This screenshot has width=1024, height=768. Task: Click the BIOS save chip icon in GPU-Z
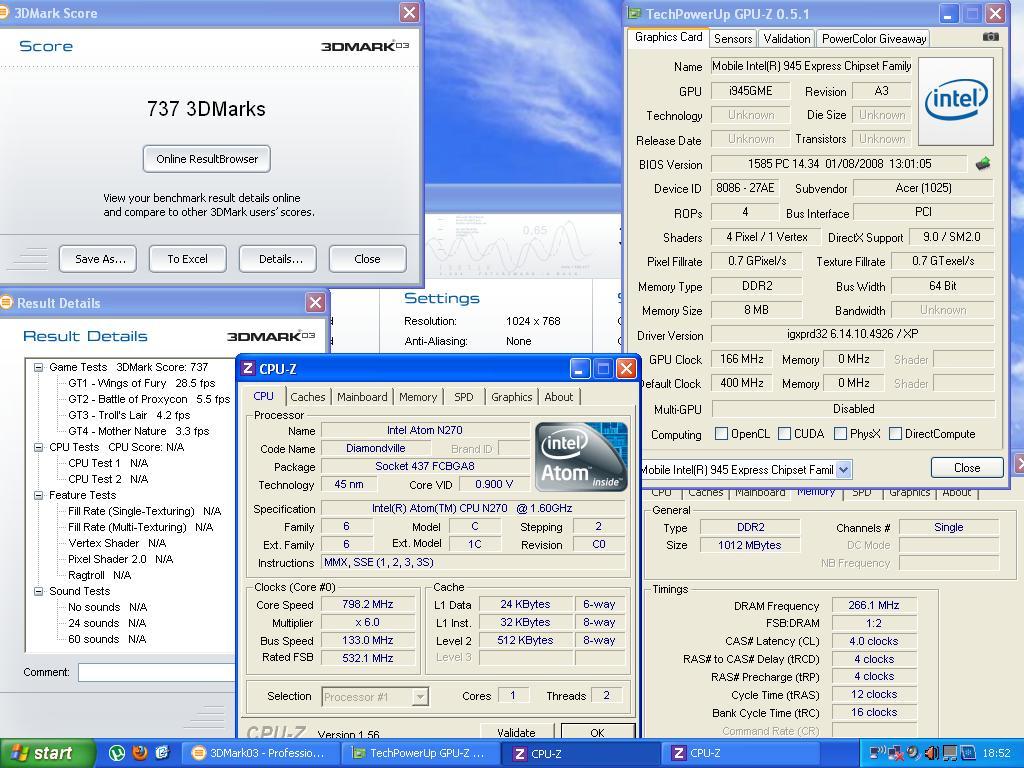point(983,164)
